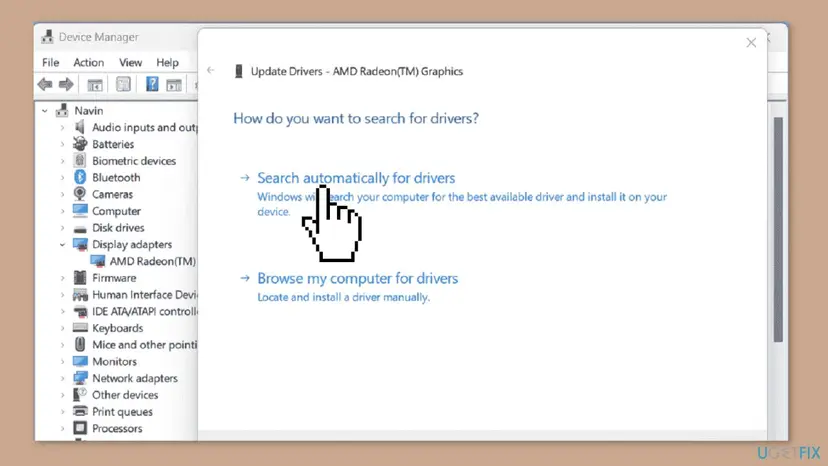Expand the Batteries node

point(62,144)
